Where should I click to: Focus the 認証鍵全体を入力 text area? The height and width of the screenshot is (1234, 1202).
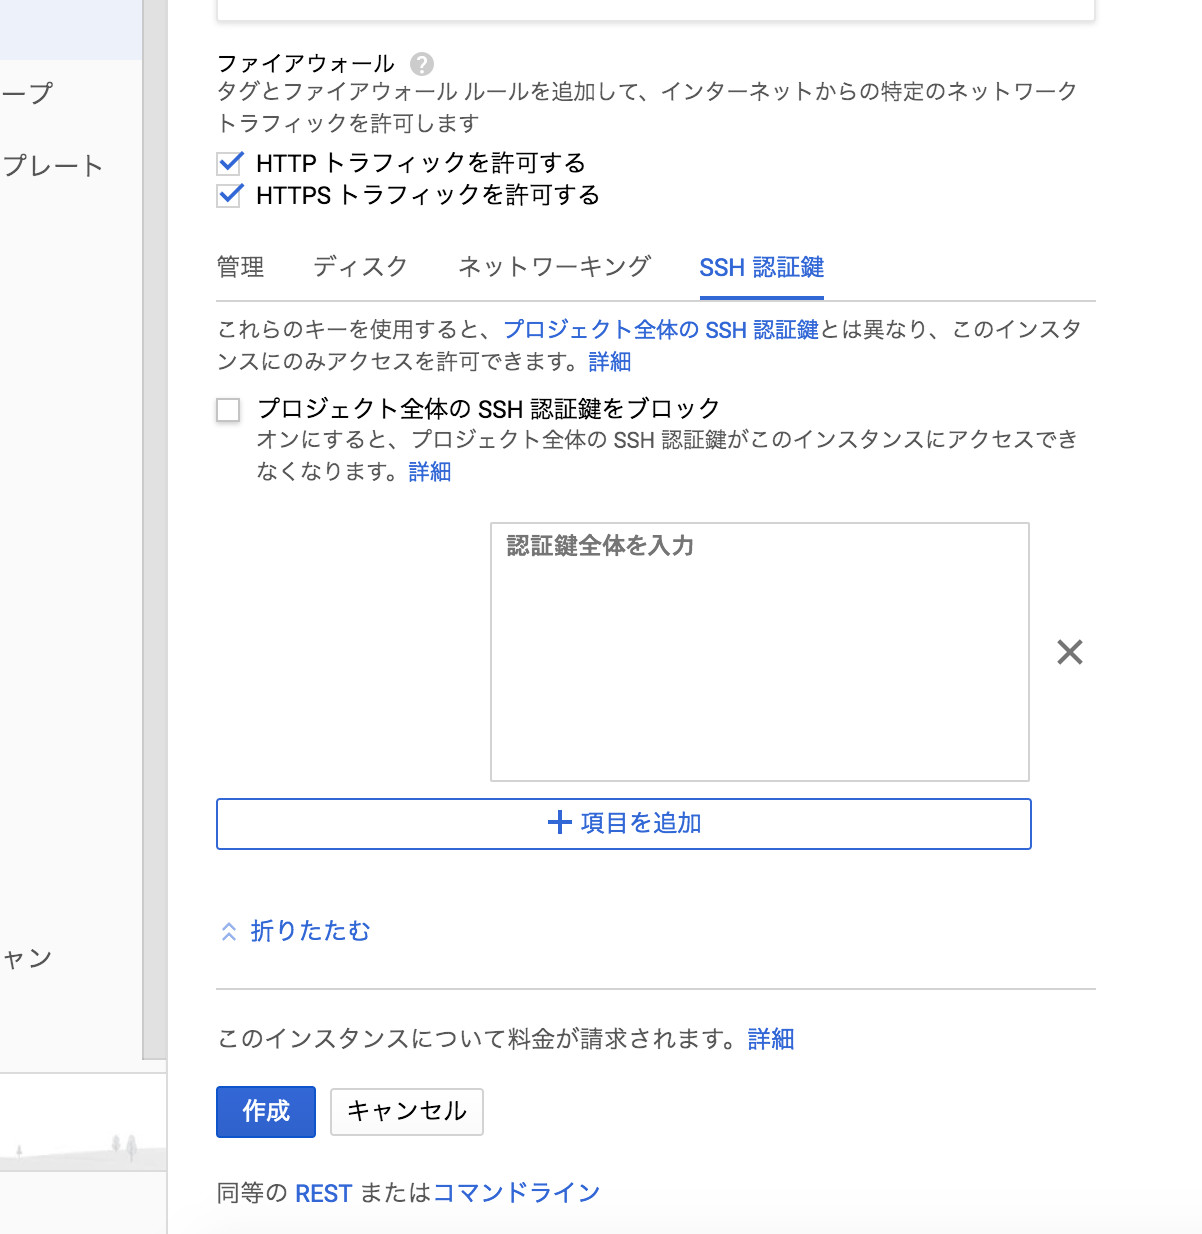point(759,651)
